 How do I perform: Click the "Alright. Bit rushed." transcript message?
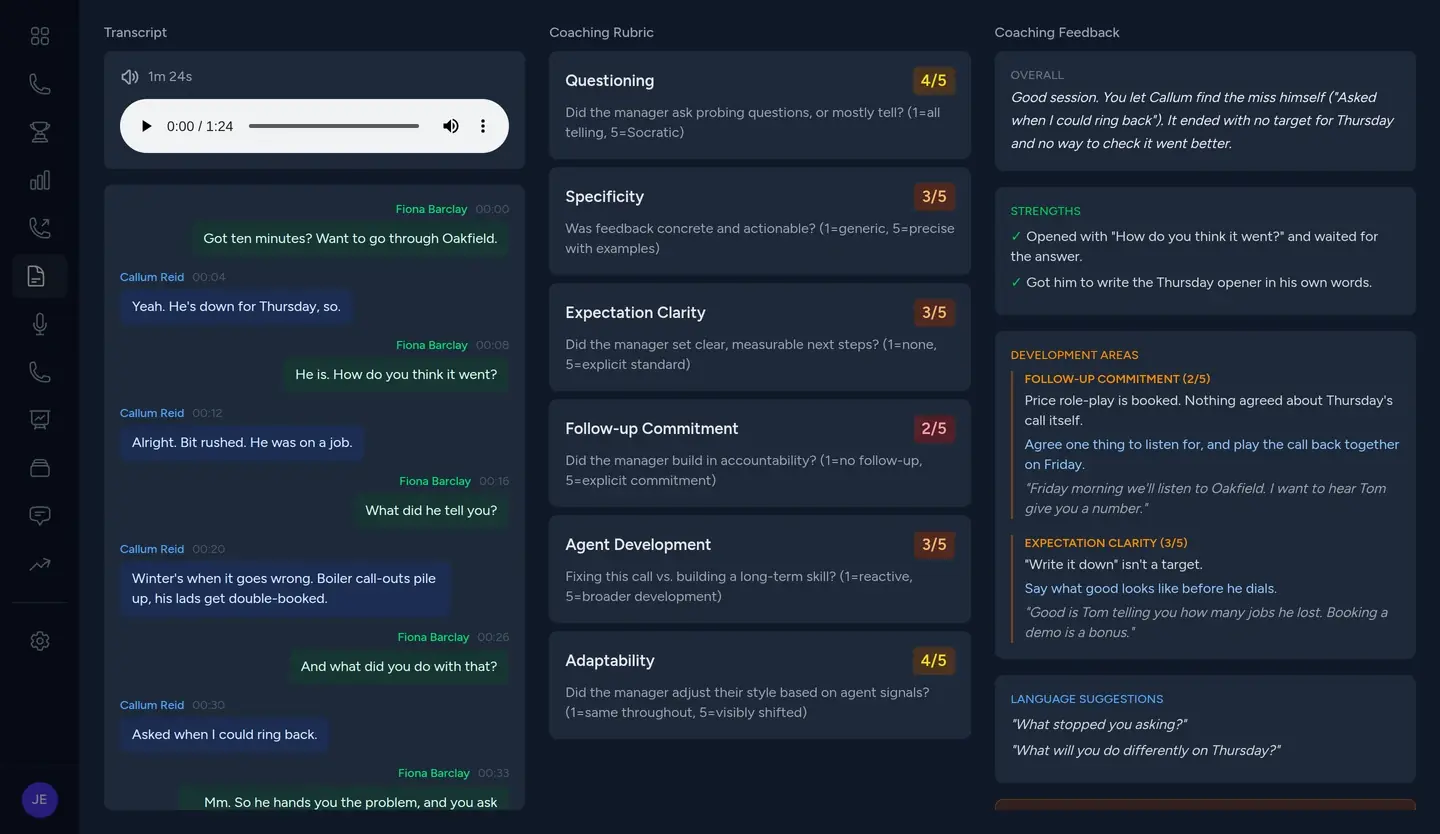coord(242,443)
